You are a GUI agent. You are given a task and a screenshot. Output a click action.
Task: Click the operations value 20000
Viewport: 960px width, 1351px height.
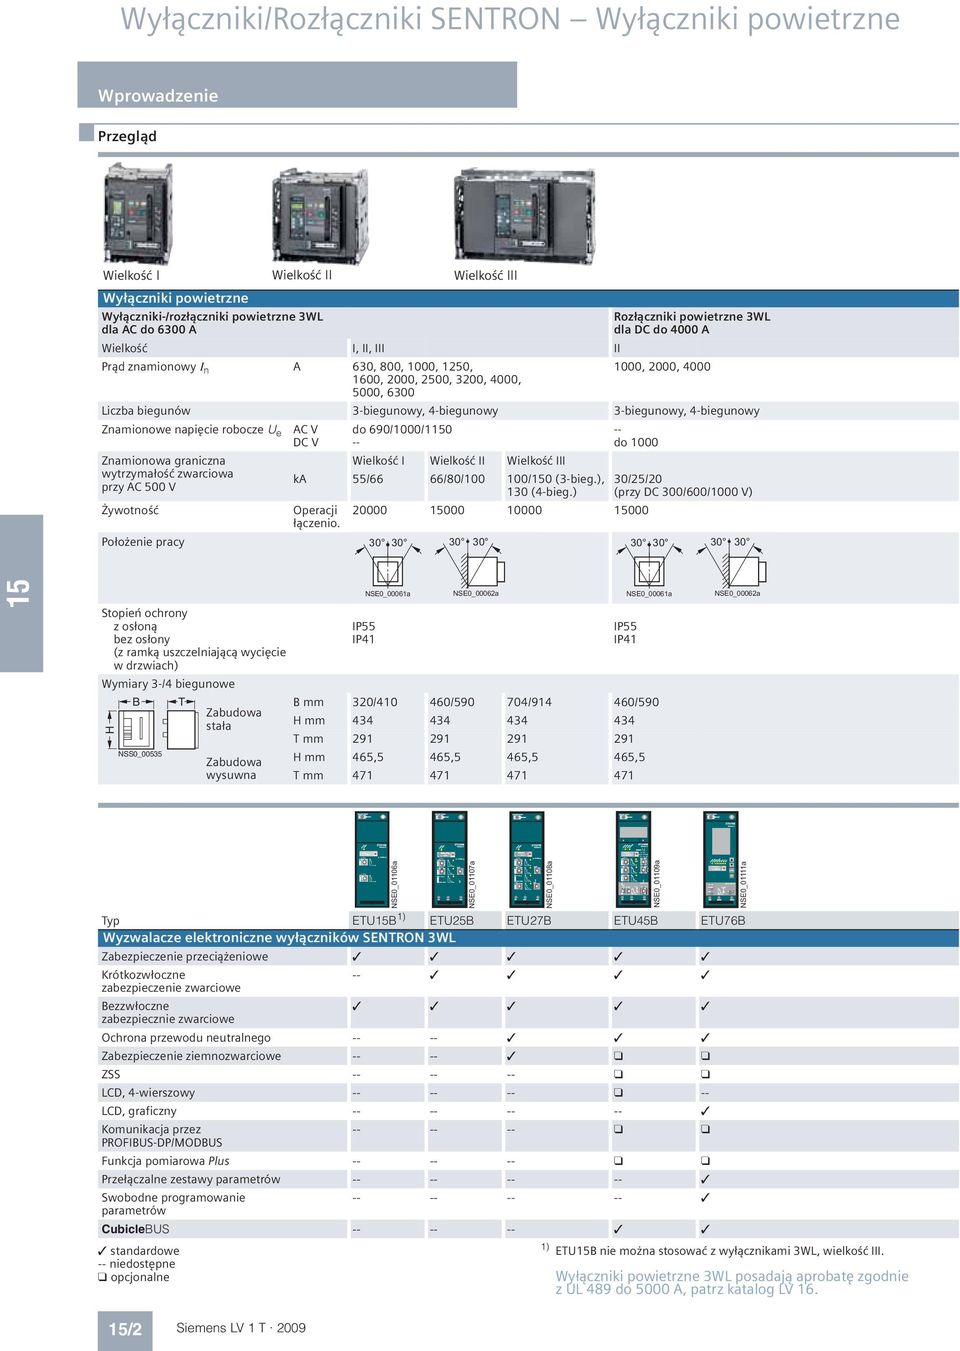point(370,510)
